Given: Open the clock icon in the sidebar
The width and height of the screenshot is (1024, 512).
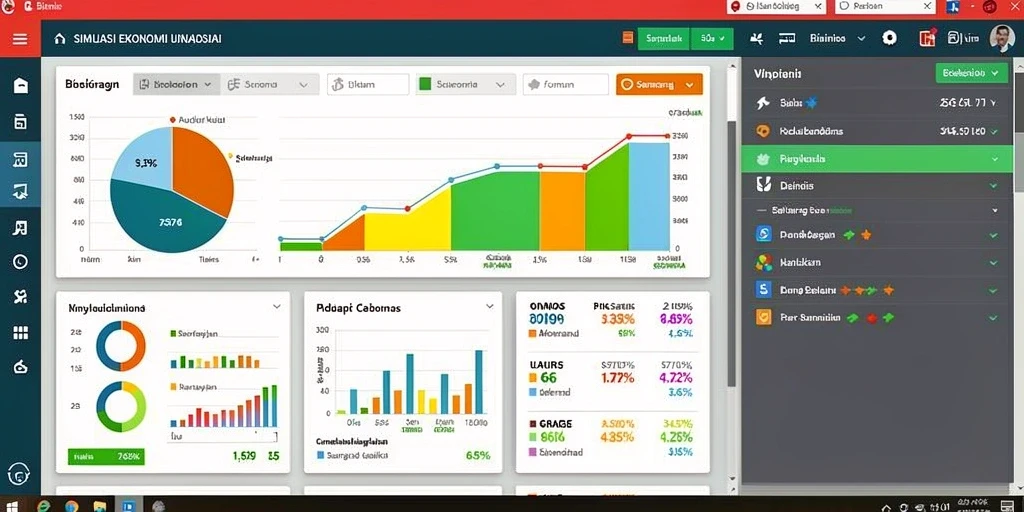Looking at the screenshot, I should [20, 262].
